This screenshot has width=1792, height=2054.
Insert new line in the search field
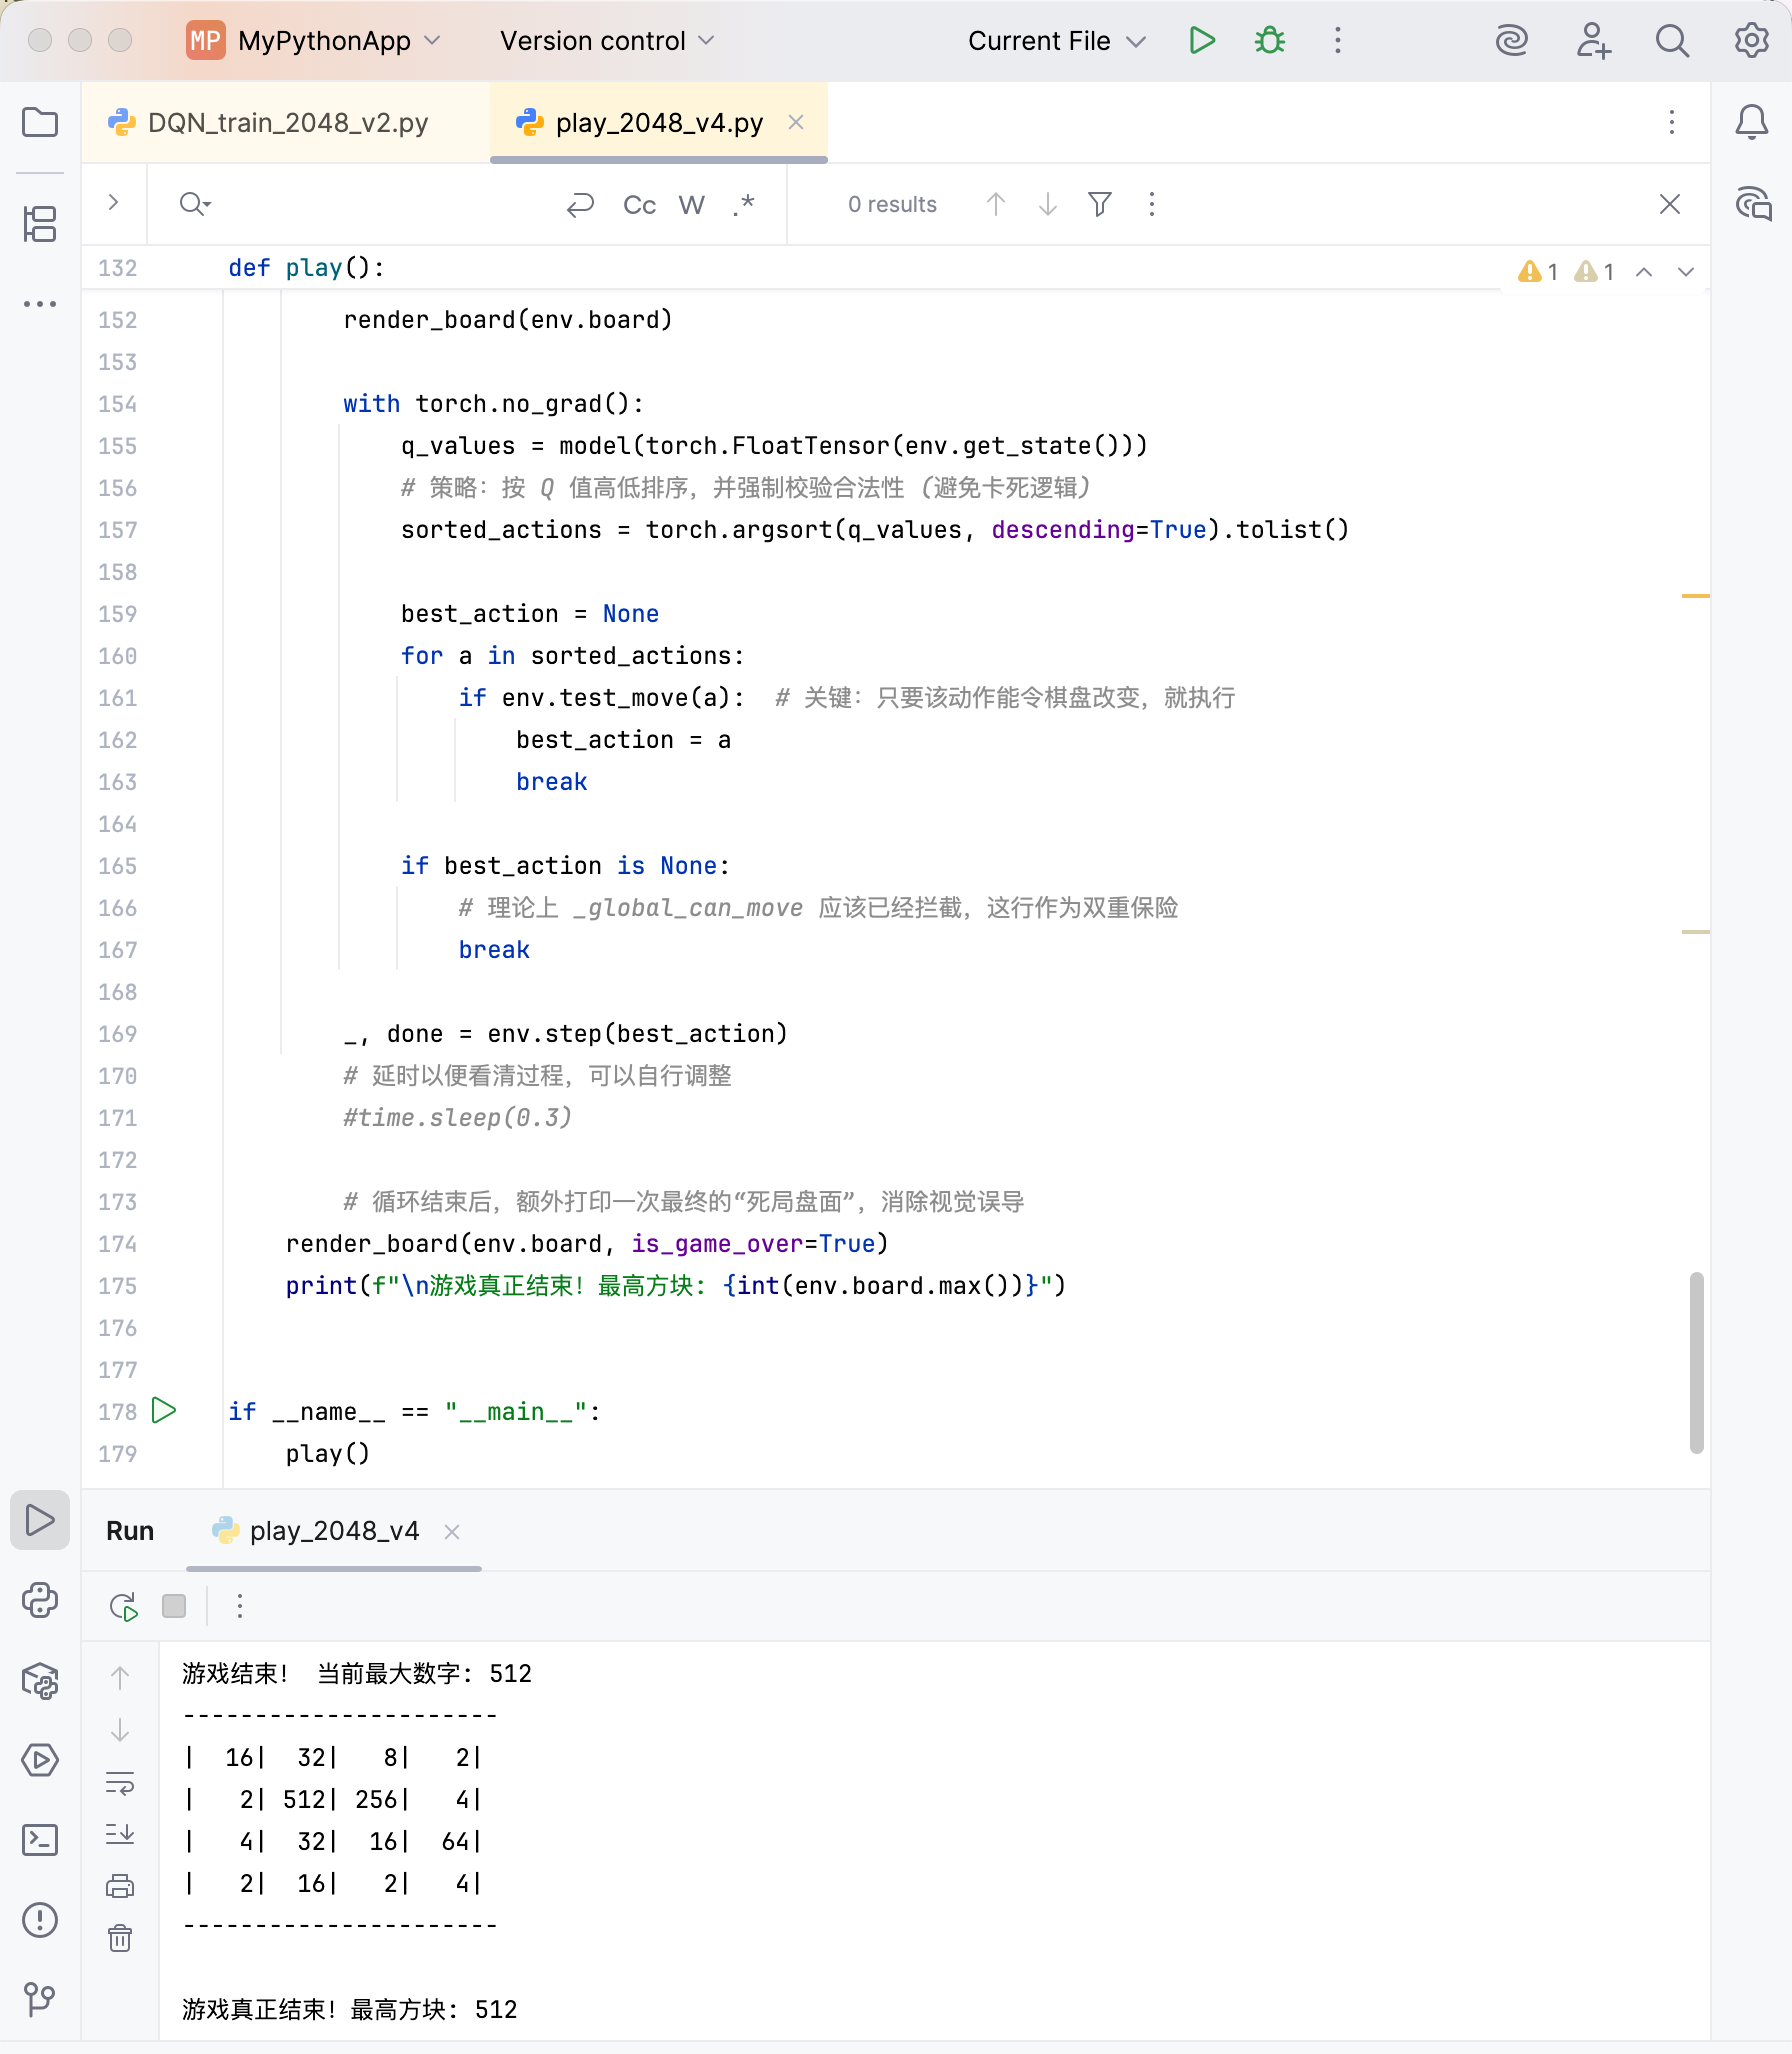(x=580, y=205)
